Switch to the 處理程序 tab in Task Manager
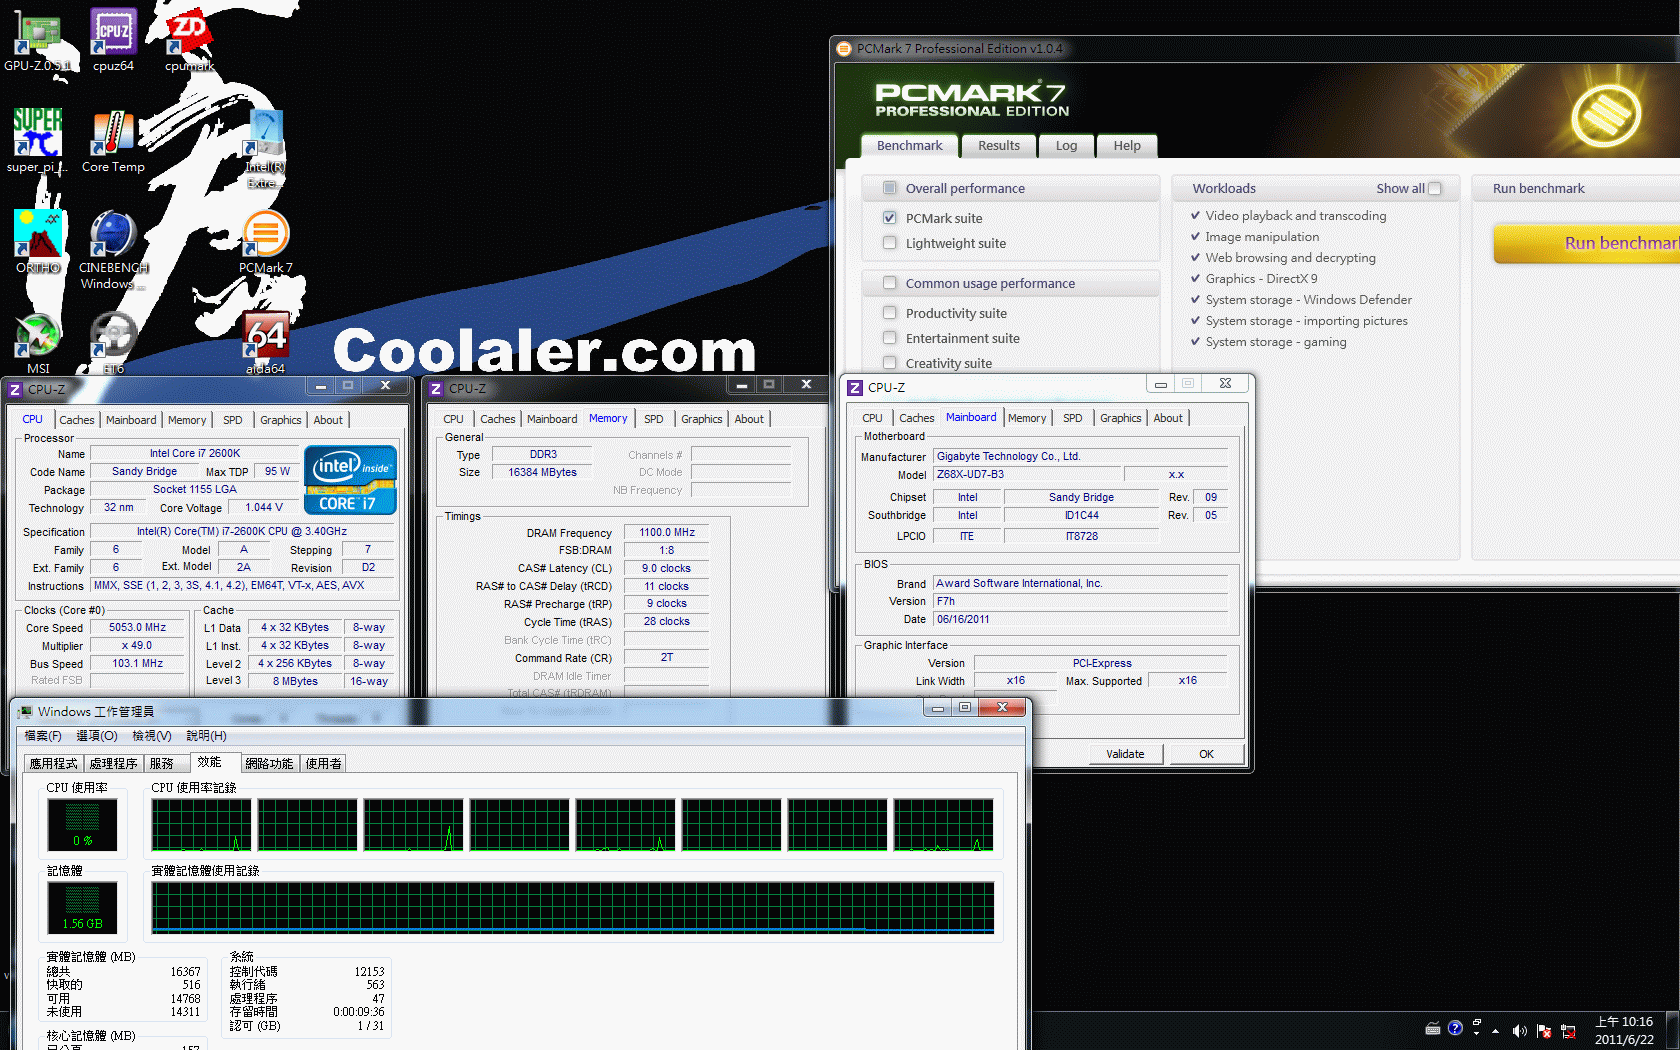 [x=113, y=763]
